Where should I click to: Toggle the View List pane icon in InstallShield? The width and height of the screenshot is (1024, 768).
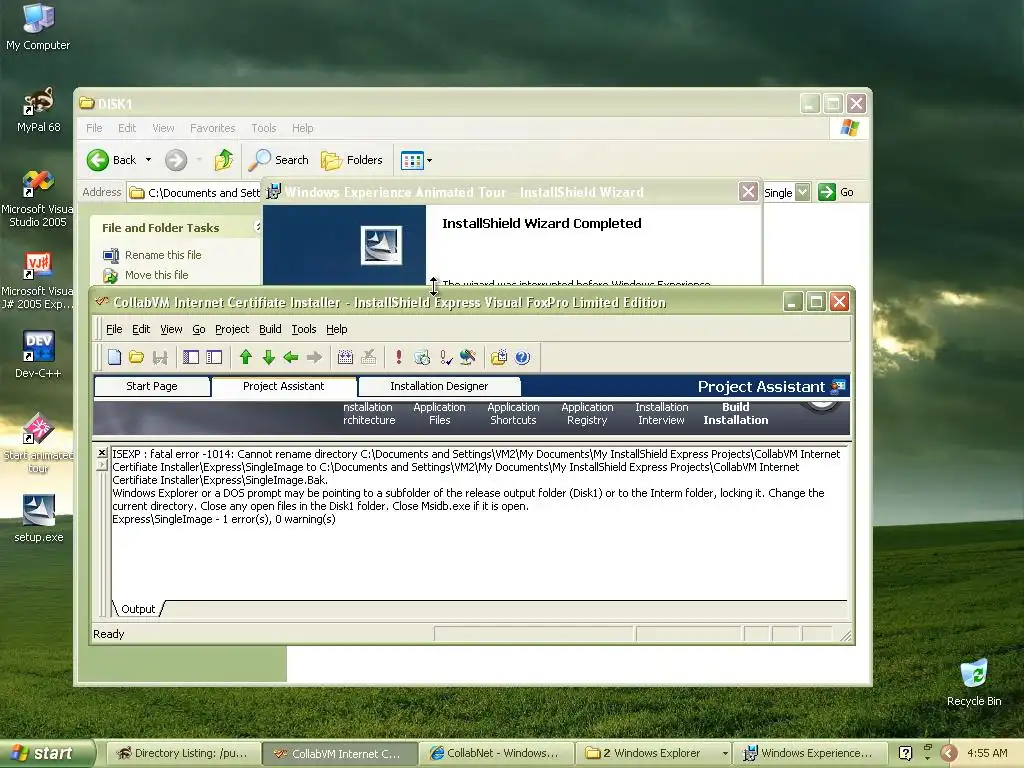click(x=191, y=357)
